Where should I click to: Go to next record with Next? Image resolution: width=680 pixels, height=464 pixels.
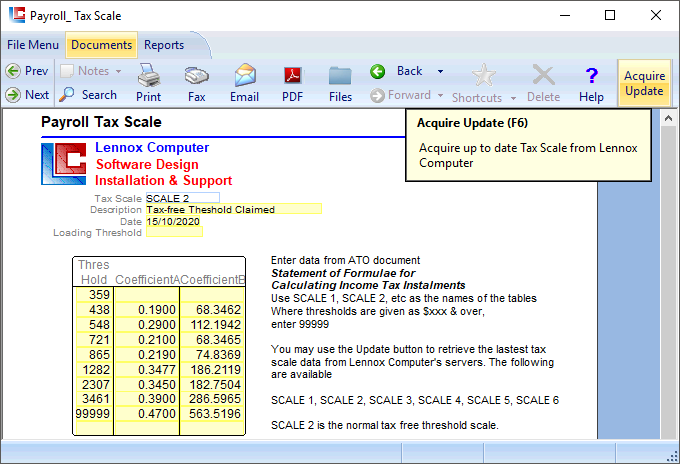pyautogui.click(x=27, y=95)
